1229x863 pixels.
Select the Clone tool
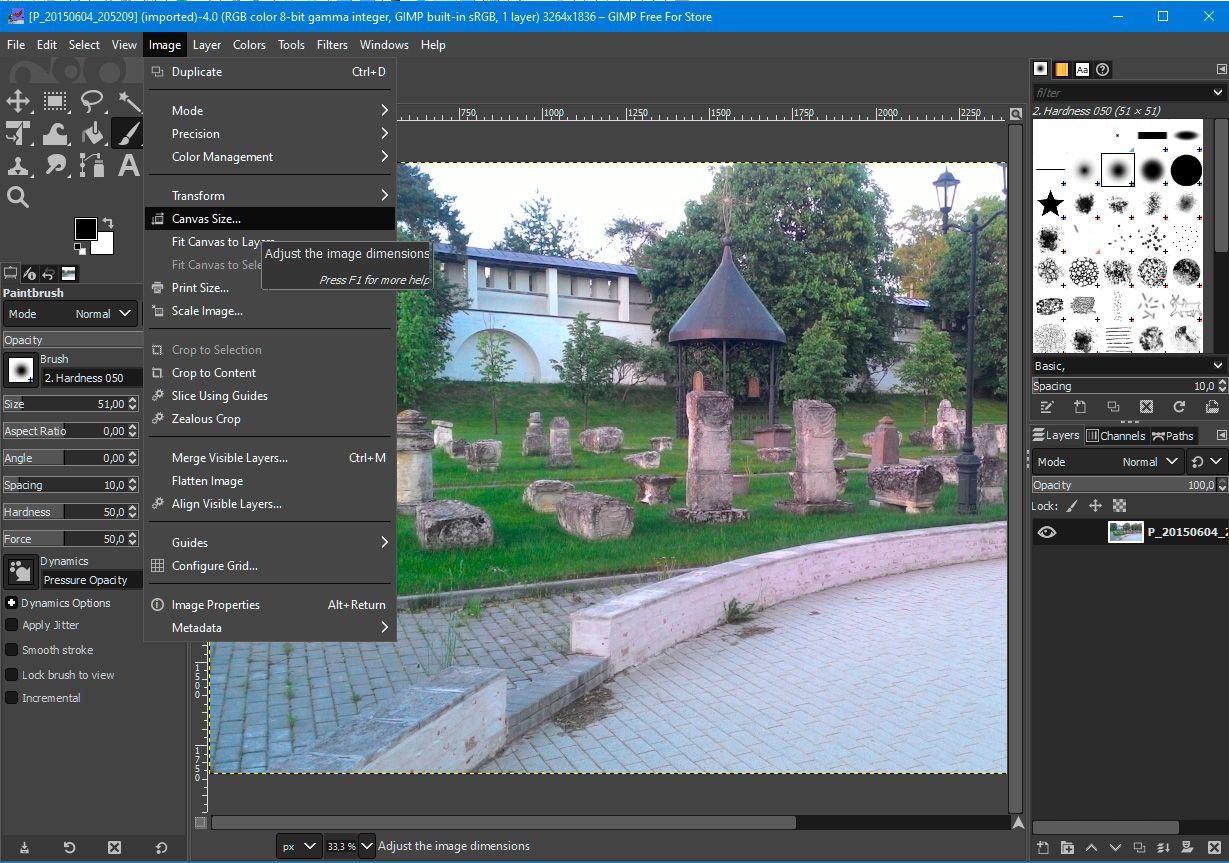[18, 166]
